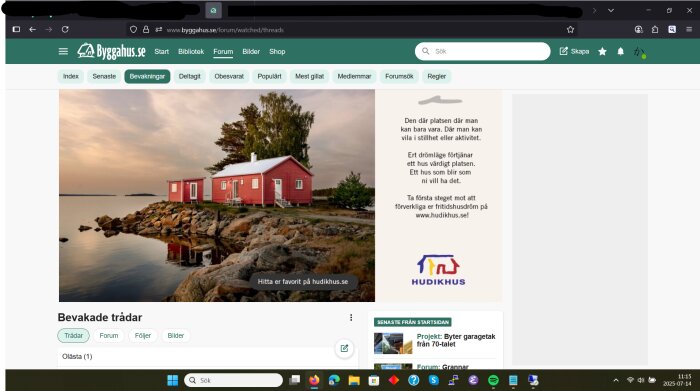700x391 pixels.
Task: Select the Bevakningar forum filter
Action: 147,76
